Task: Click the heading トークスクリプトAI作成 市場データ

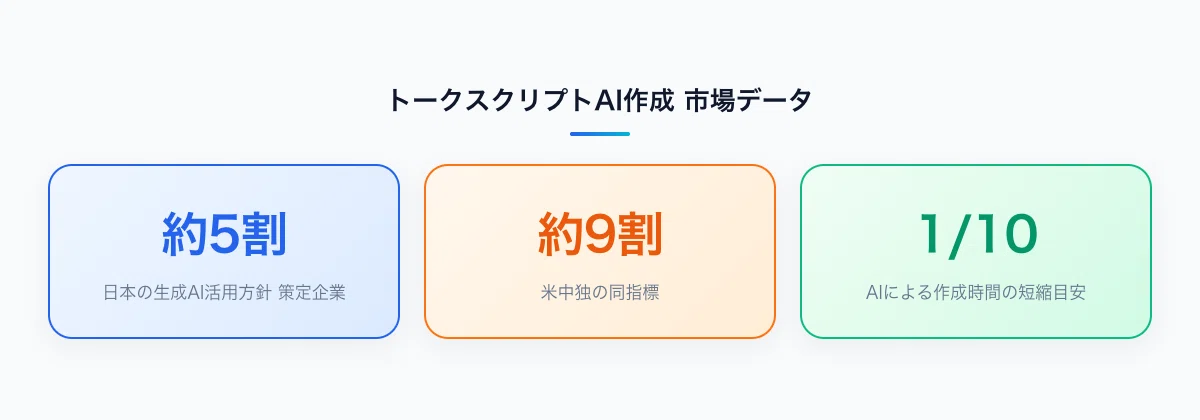Action: [x=600, y=101]
